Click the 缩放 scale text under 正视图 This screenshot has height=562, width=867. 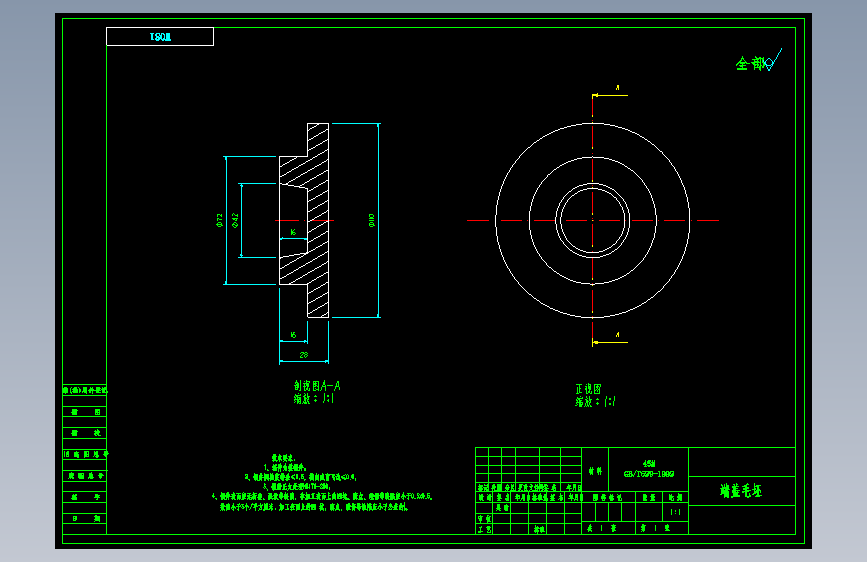tap(595, 402)
